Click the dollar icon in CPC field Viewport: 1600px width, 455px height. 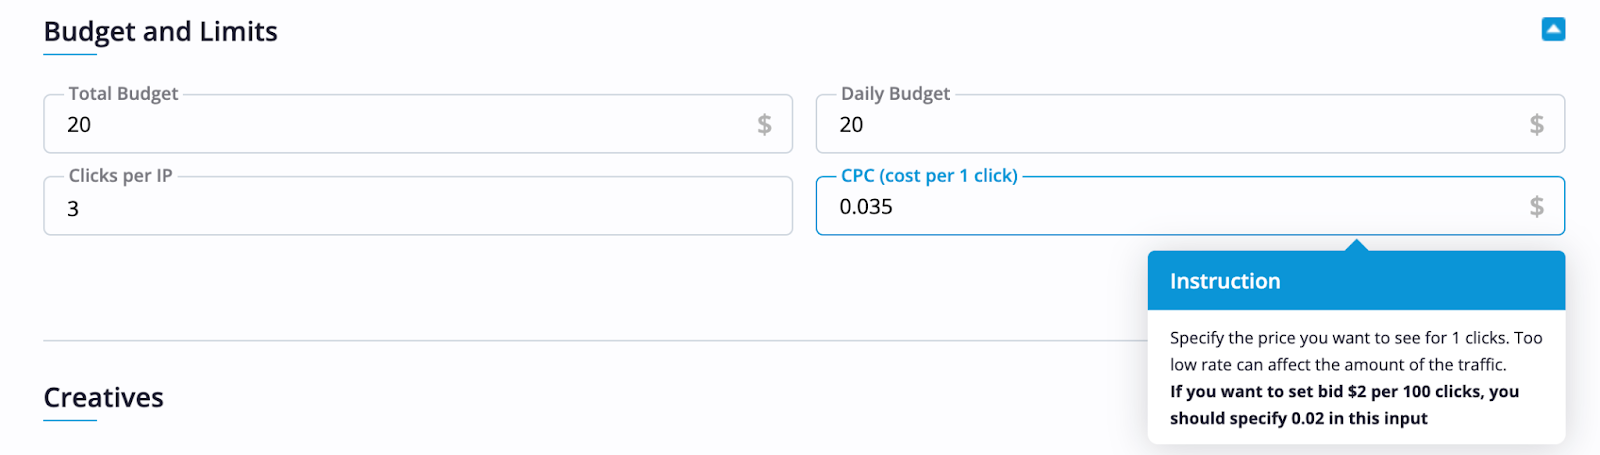pyautogui.click(x=1537, y=206)
